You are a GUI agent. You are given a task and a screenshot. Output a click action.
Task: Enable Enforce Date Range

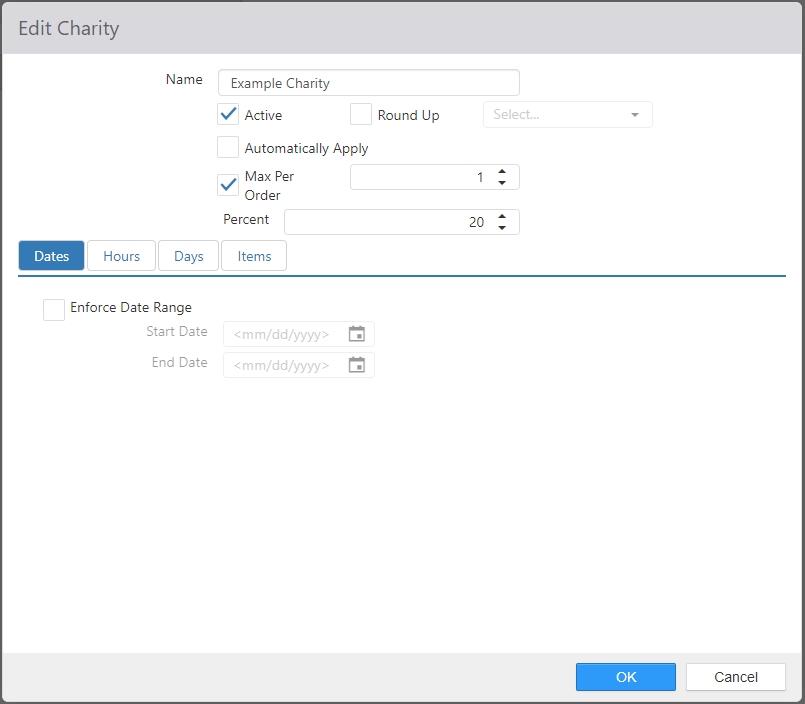(54, 310)
